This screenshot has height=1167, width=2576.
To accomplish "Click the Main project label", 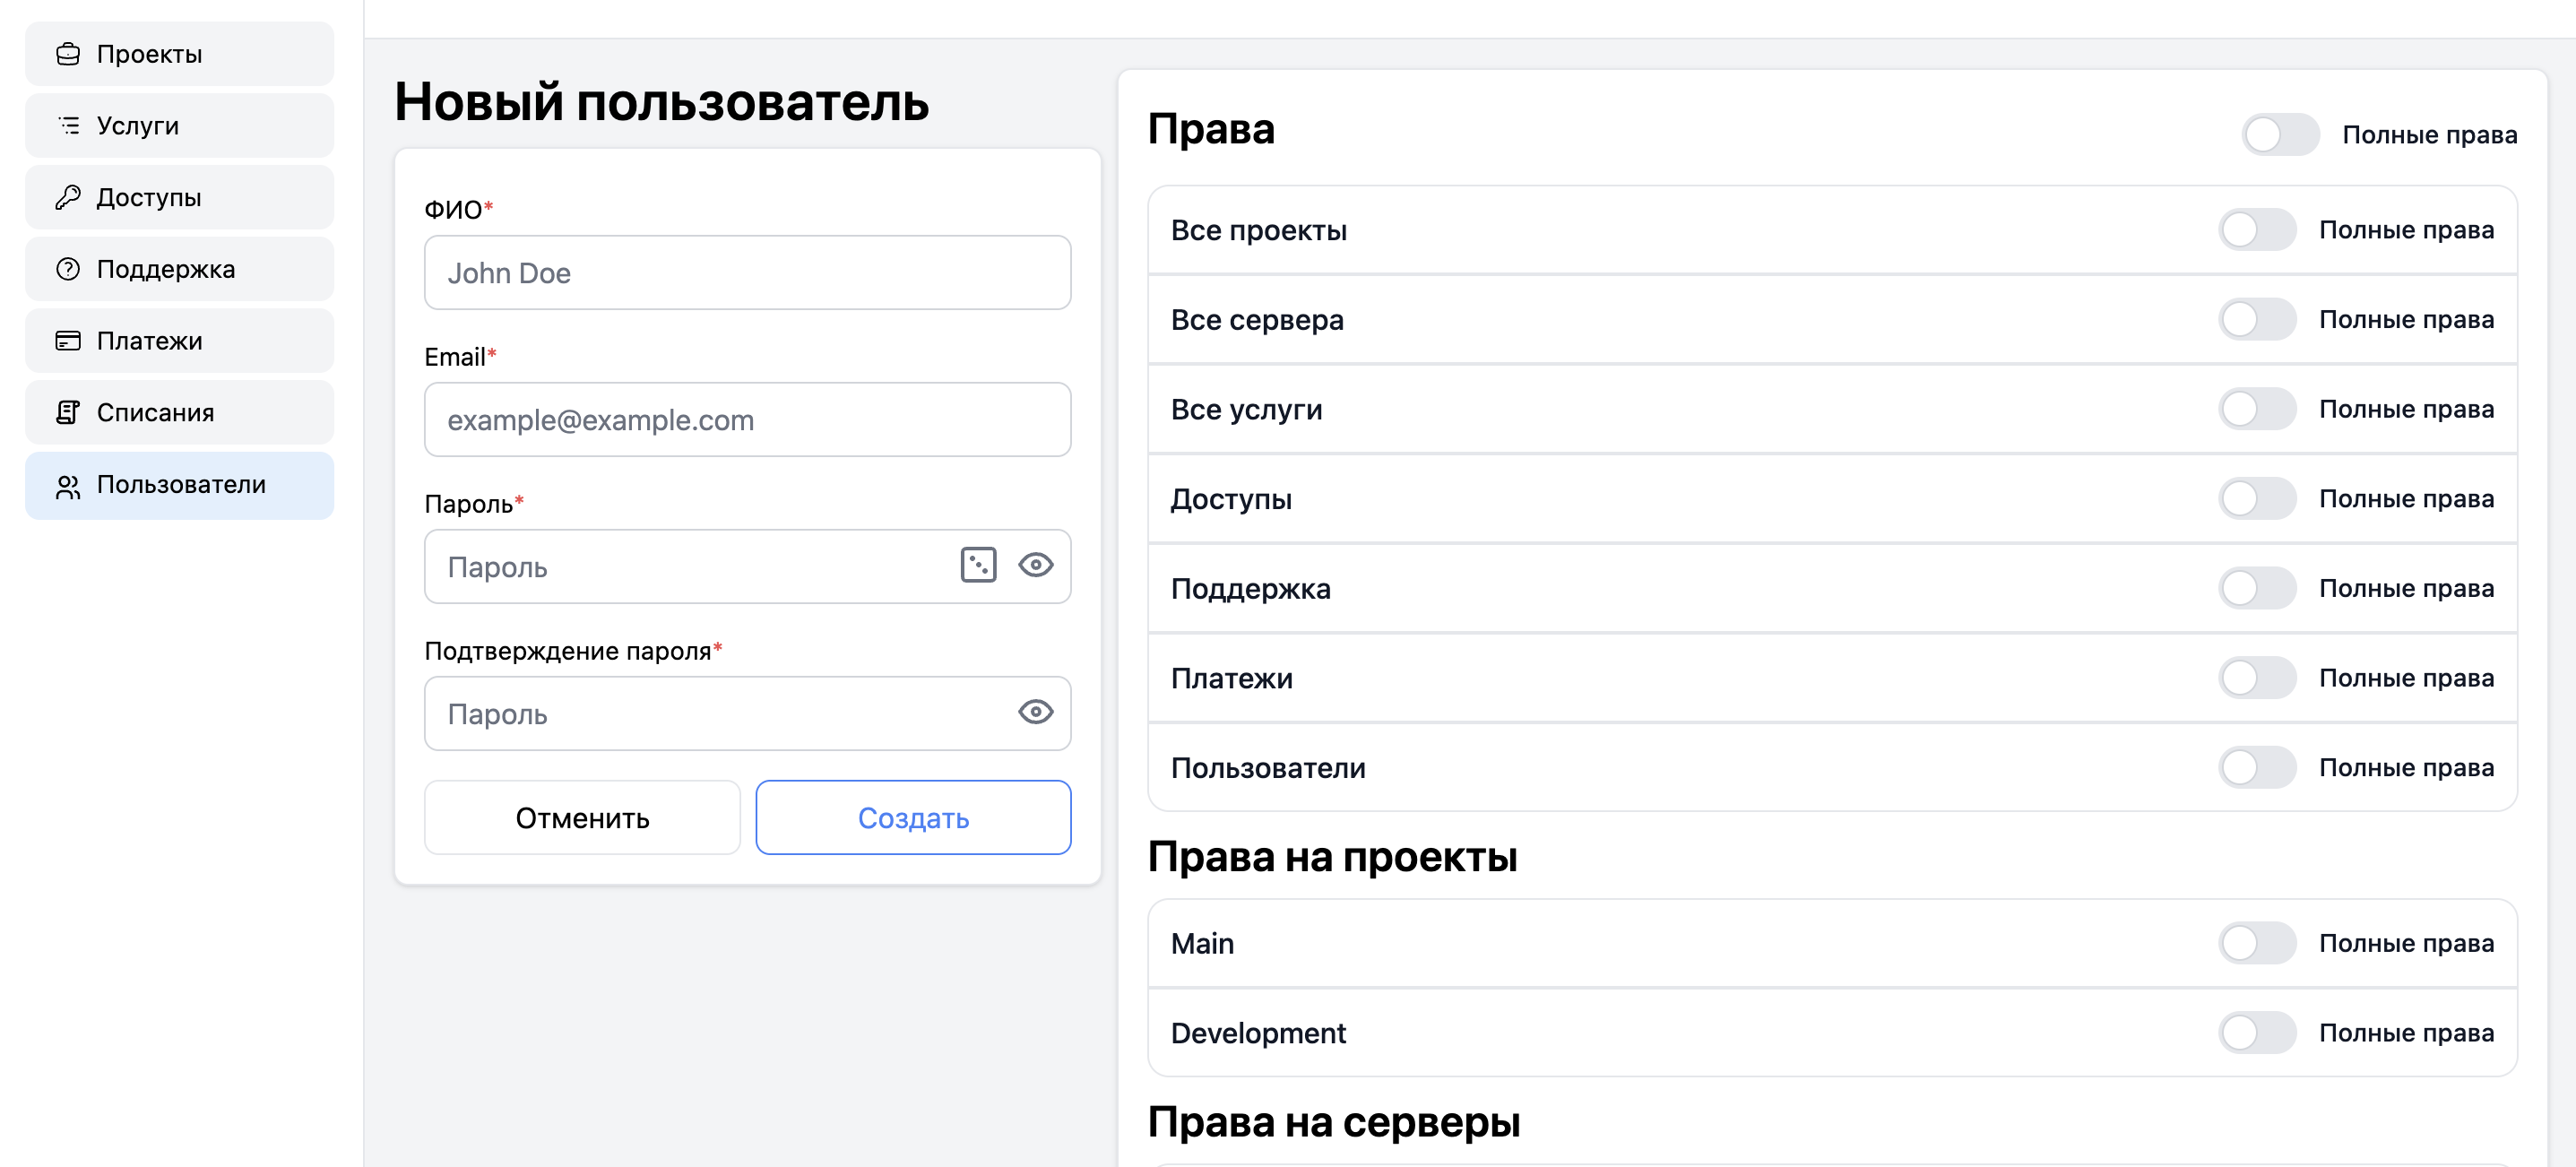I will [1202, 943].
